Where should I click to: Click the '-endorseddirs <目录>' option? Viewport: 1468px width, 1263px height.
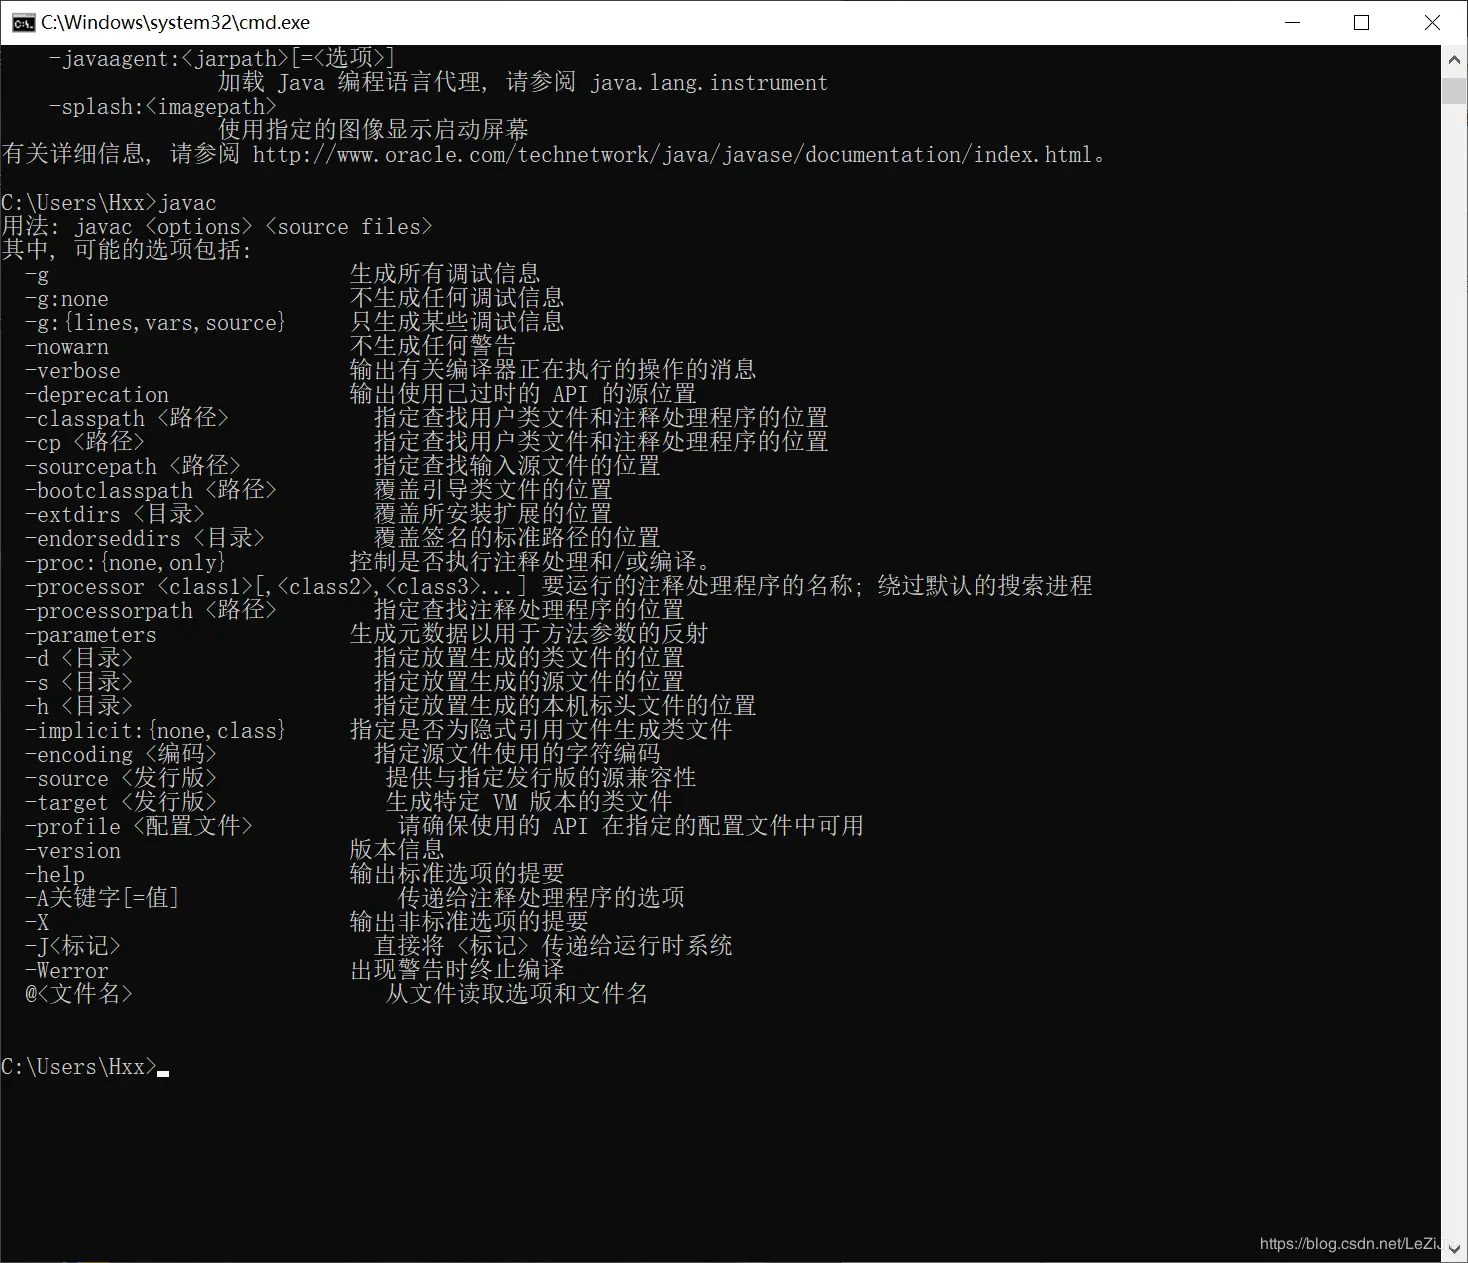145,538
